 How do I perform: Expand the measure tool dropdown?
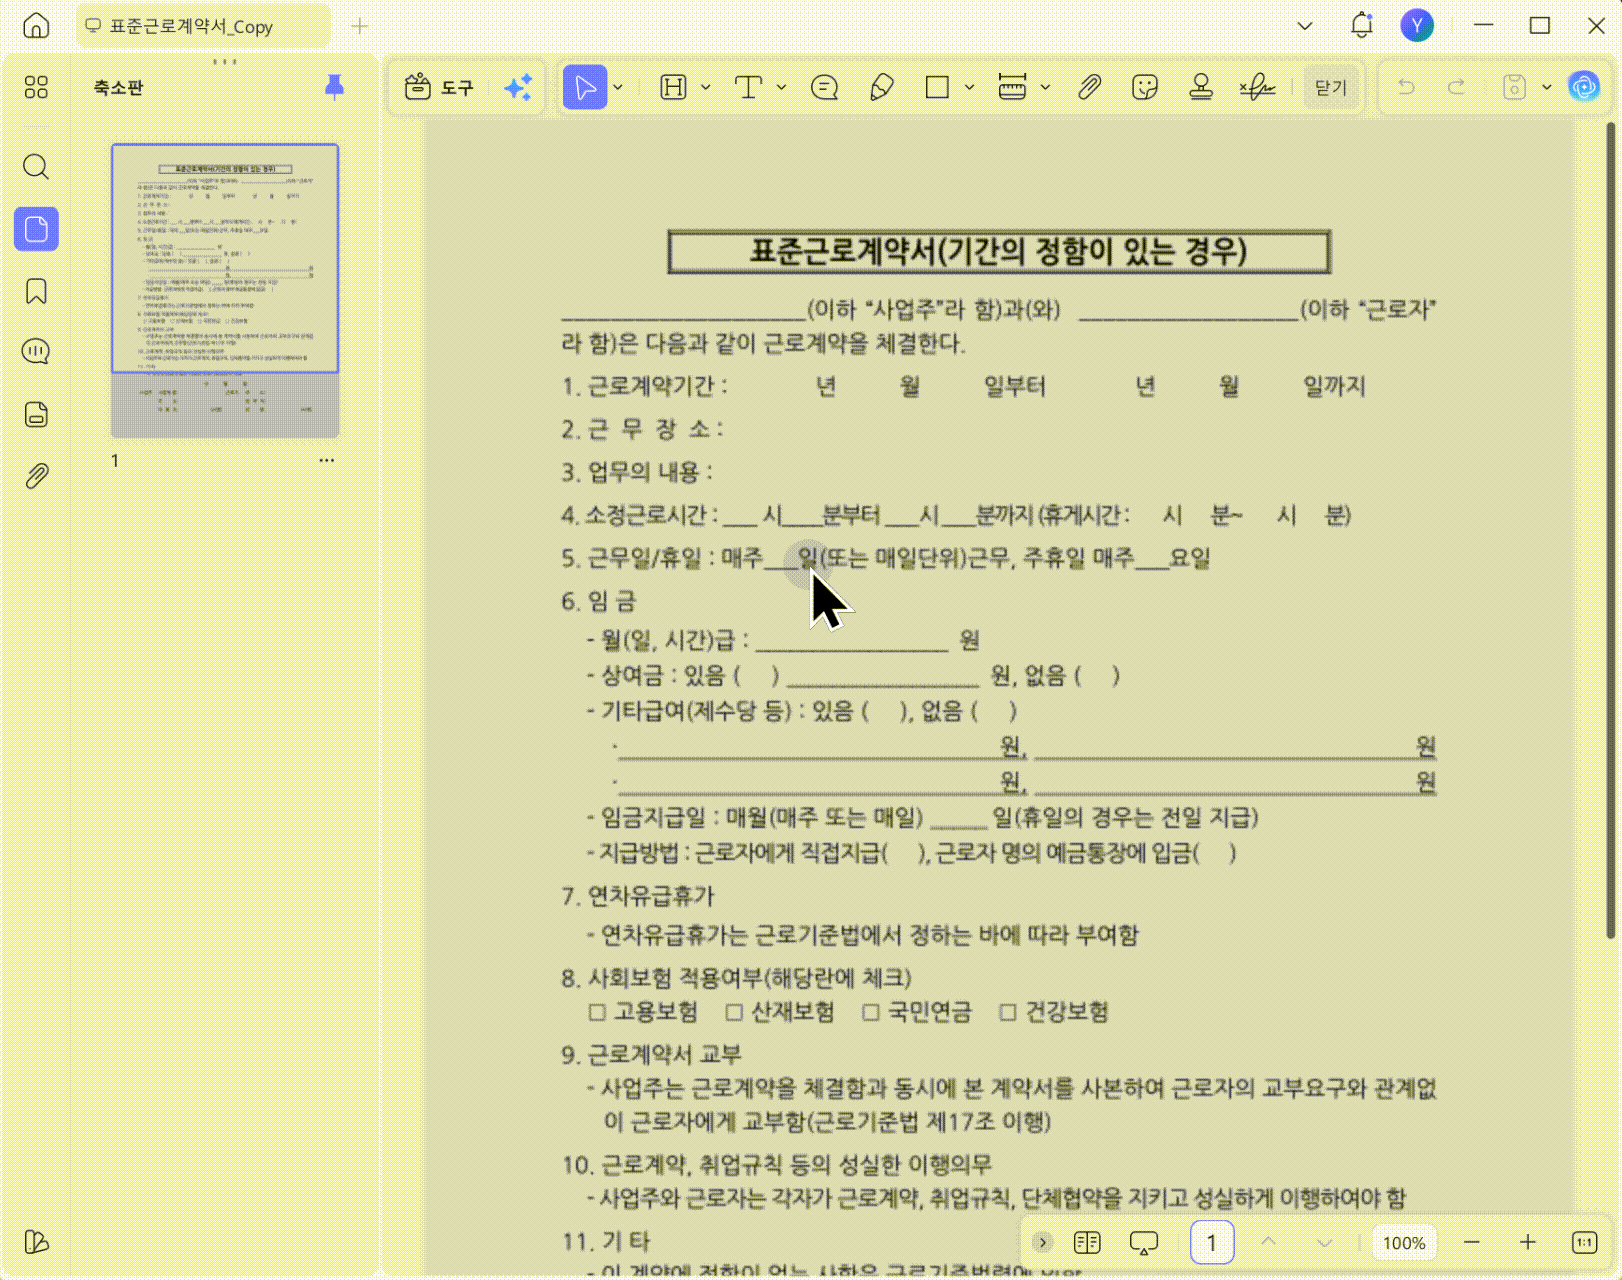(x=1045, y=88)
